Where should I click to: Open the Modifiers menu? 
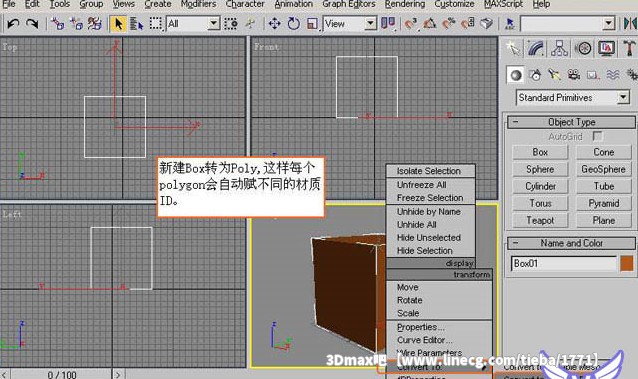[198, 4]
